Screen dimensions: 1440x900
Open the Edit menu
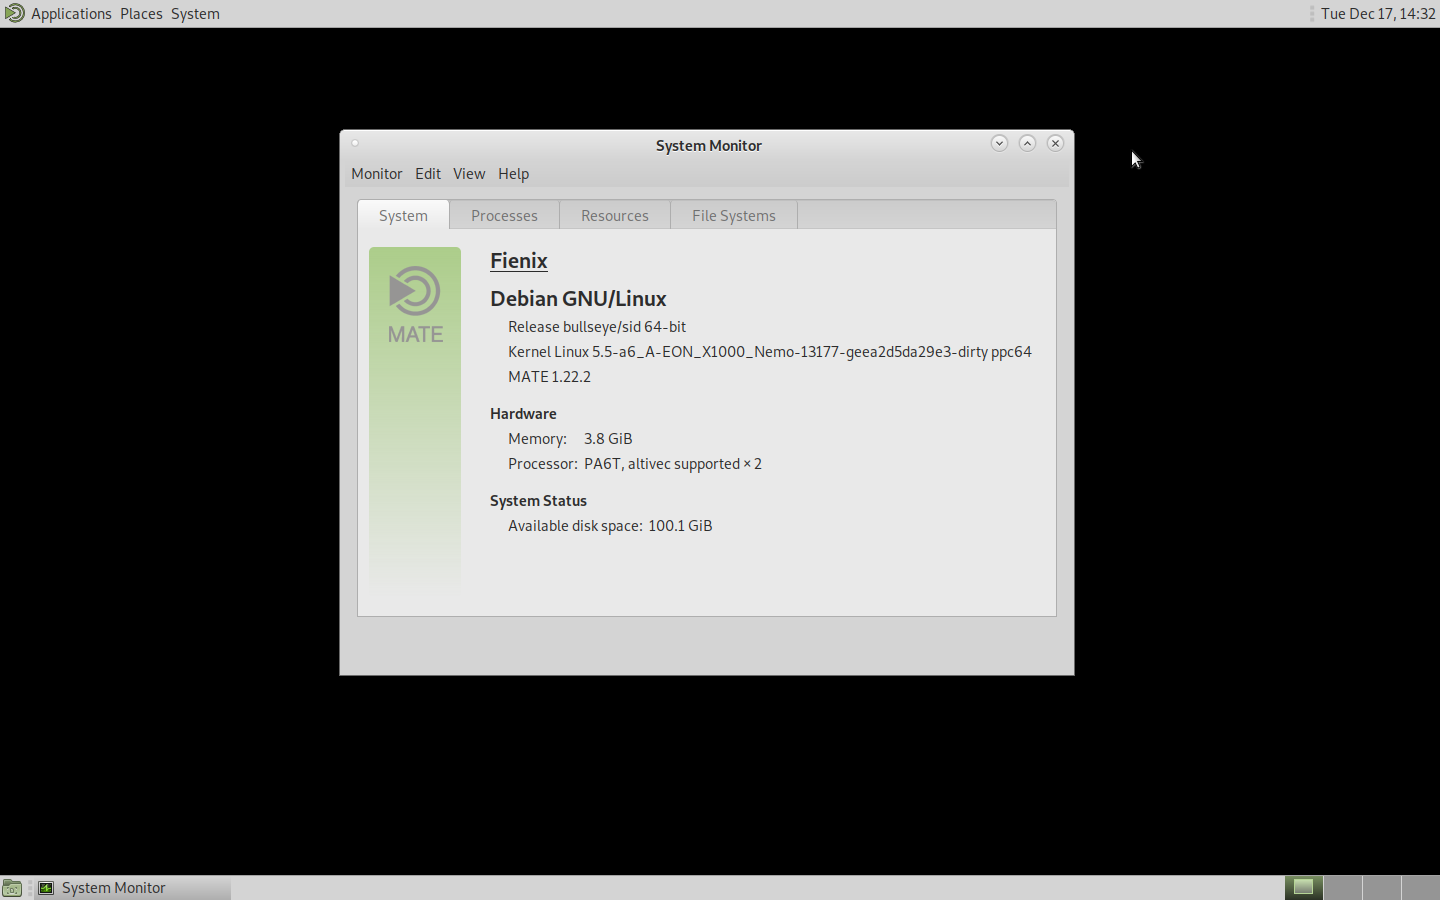[428, 174]
